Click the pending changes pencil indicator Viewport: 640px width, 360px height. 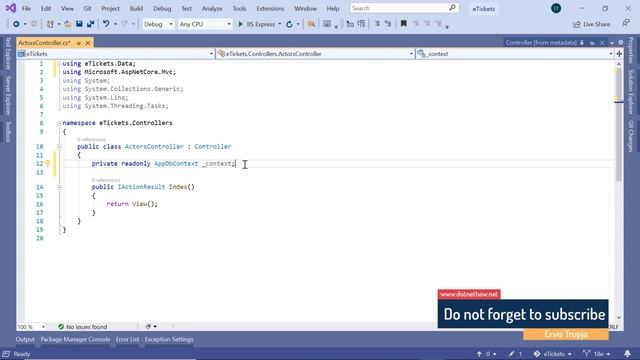(x=515, y=354)
